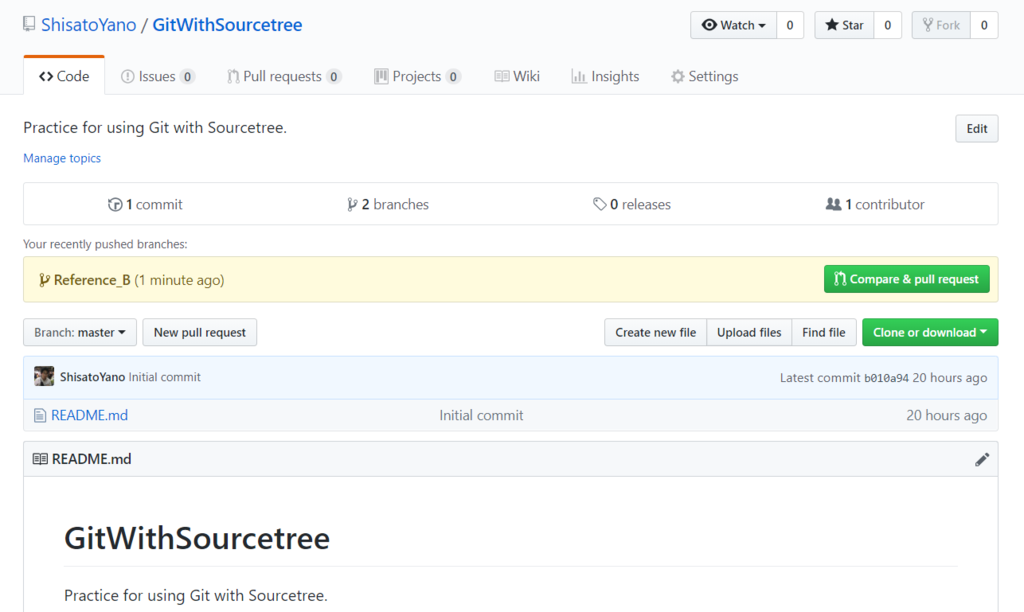Click the New pull request button
Image resolution: width=1024 pixels, height=612 pixels.
coord(200,332)
